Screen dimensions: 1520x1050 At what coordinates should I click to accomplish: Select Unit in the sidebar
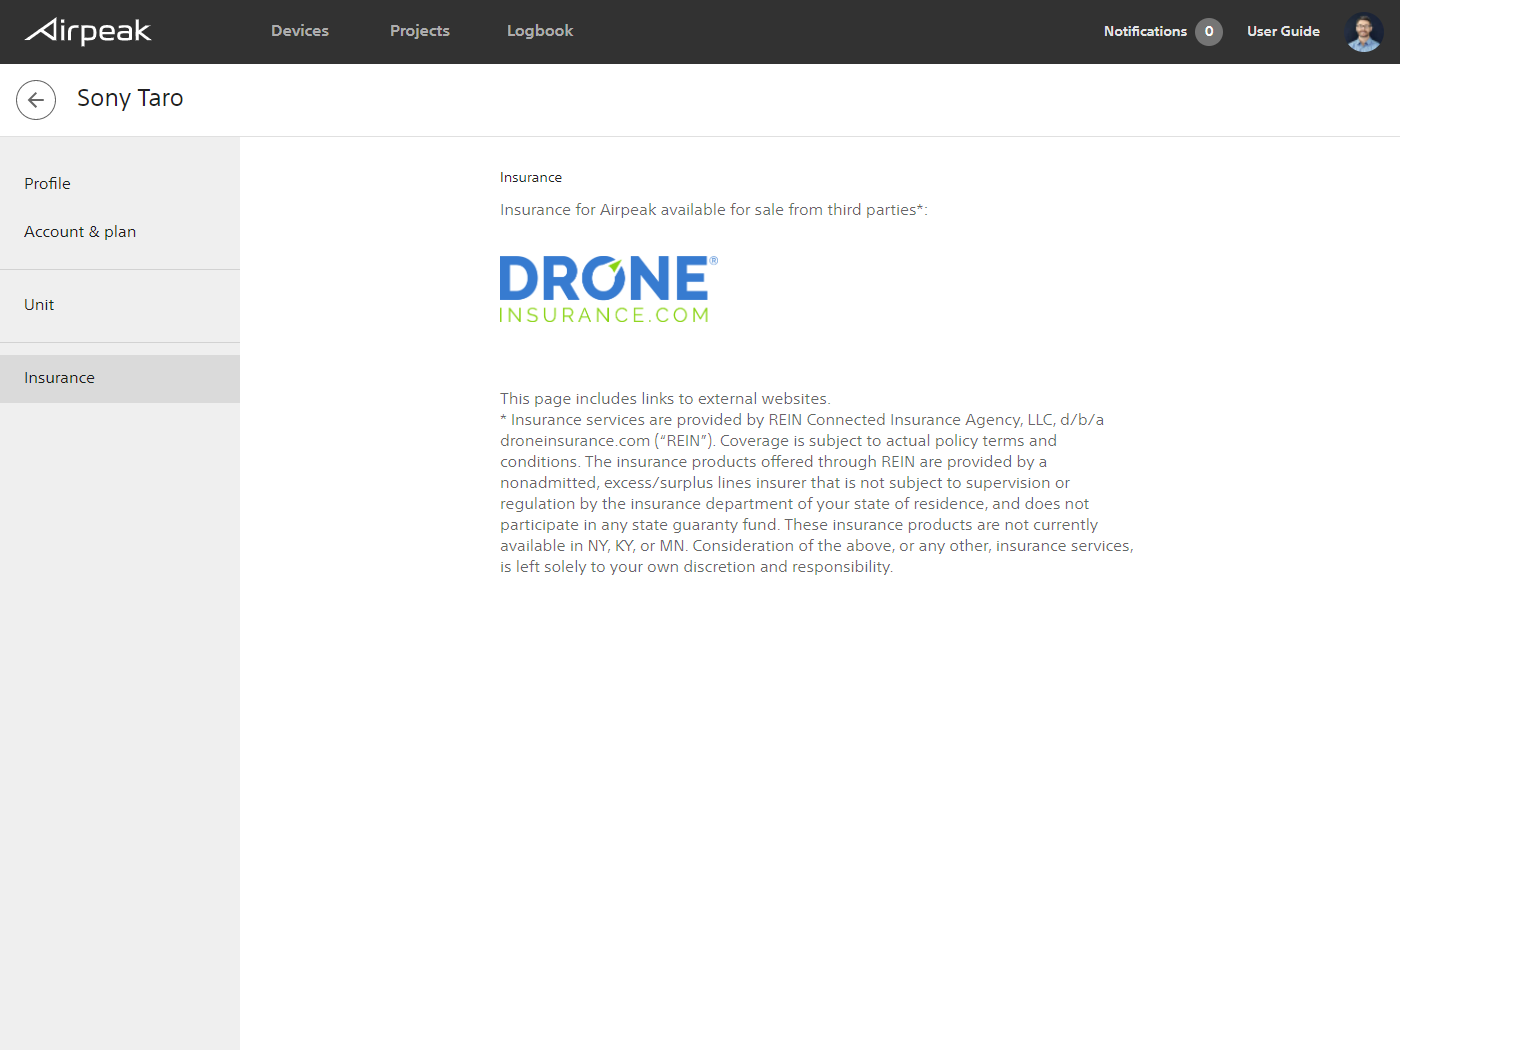tap(120, 305)
